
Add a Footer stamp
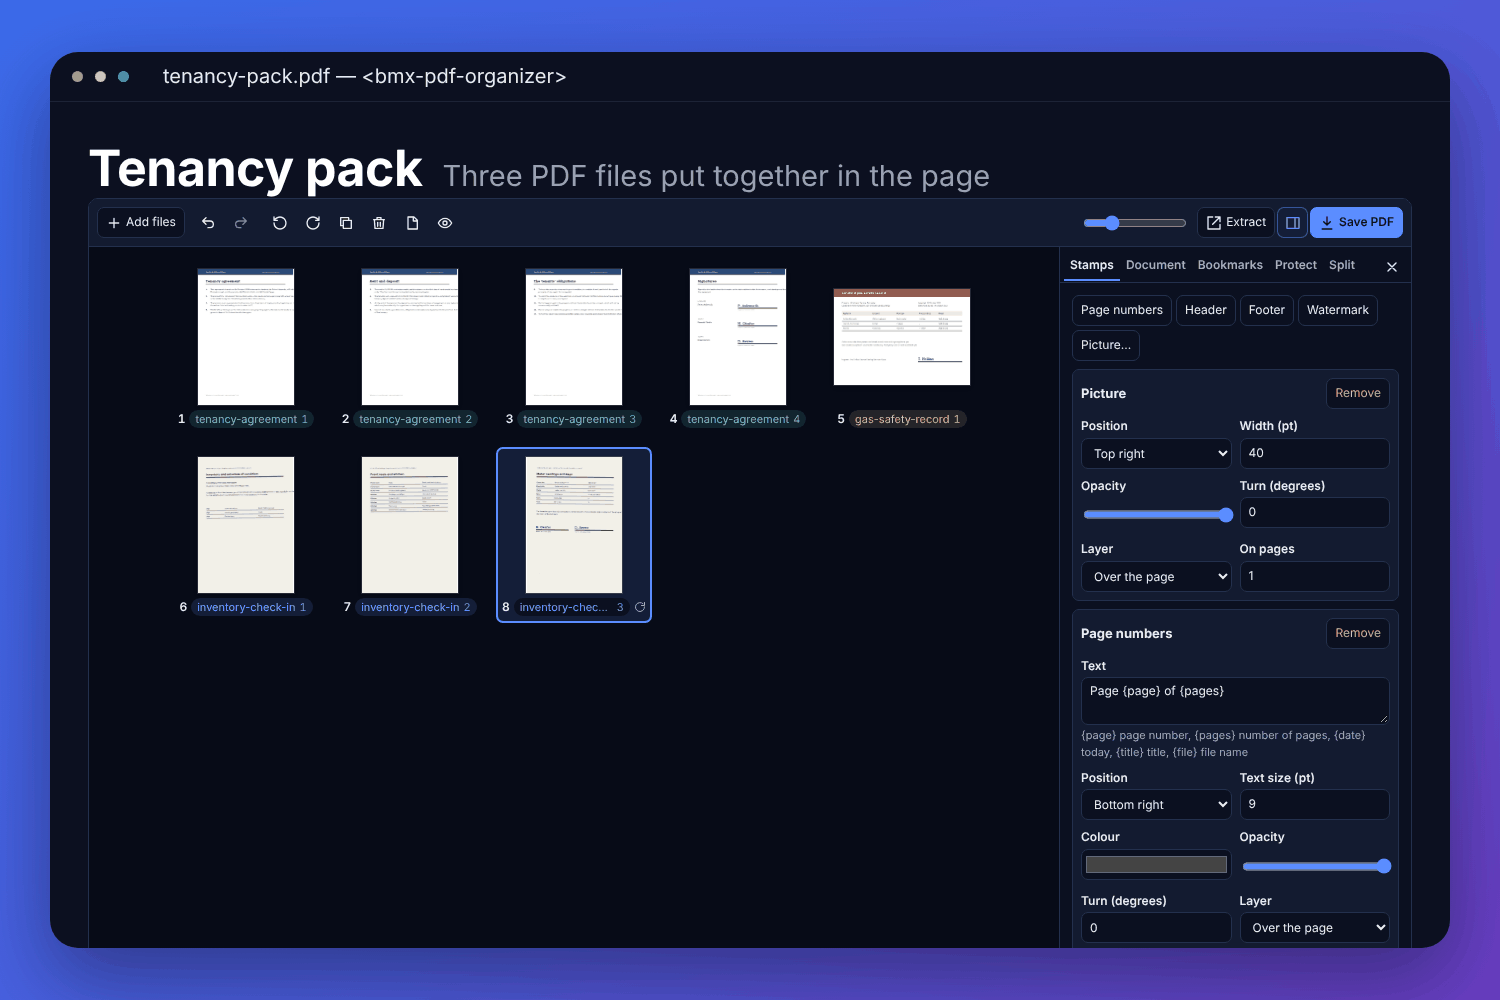click(1267, 310)
